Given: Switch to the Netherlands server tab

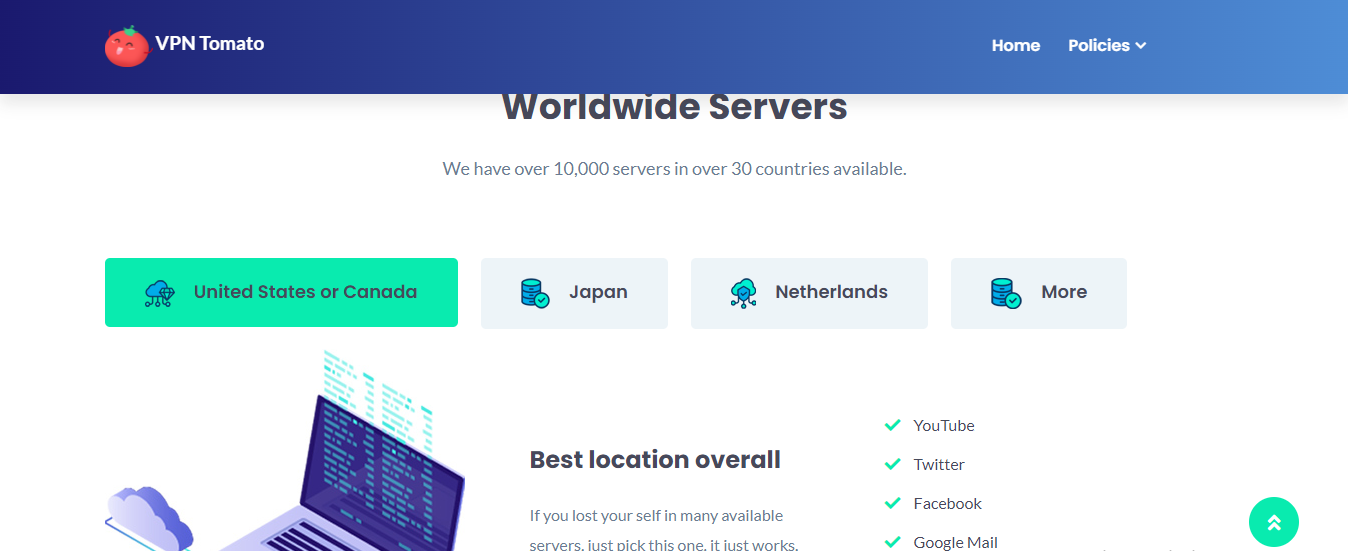Looking at the screenshot, I should pos(809,293).
